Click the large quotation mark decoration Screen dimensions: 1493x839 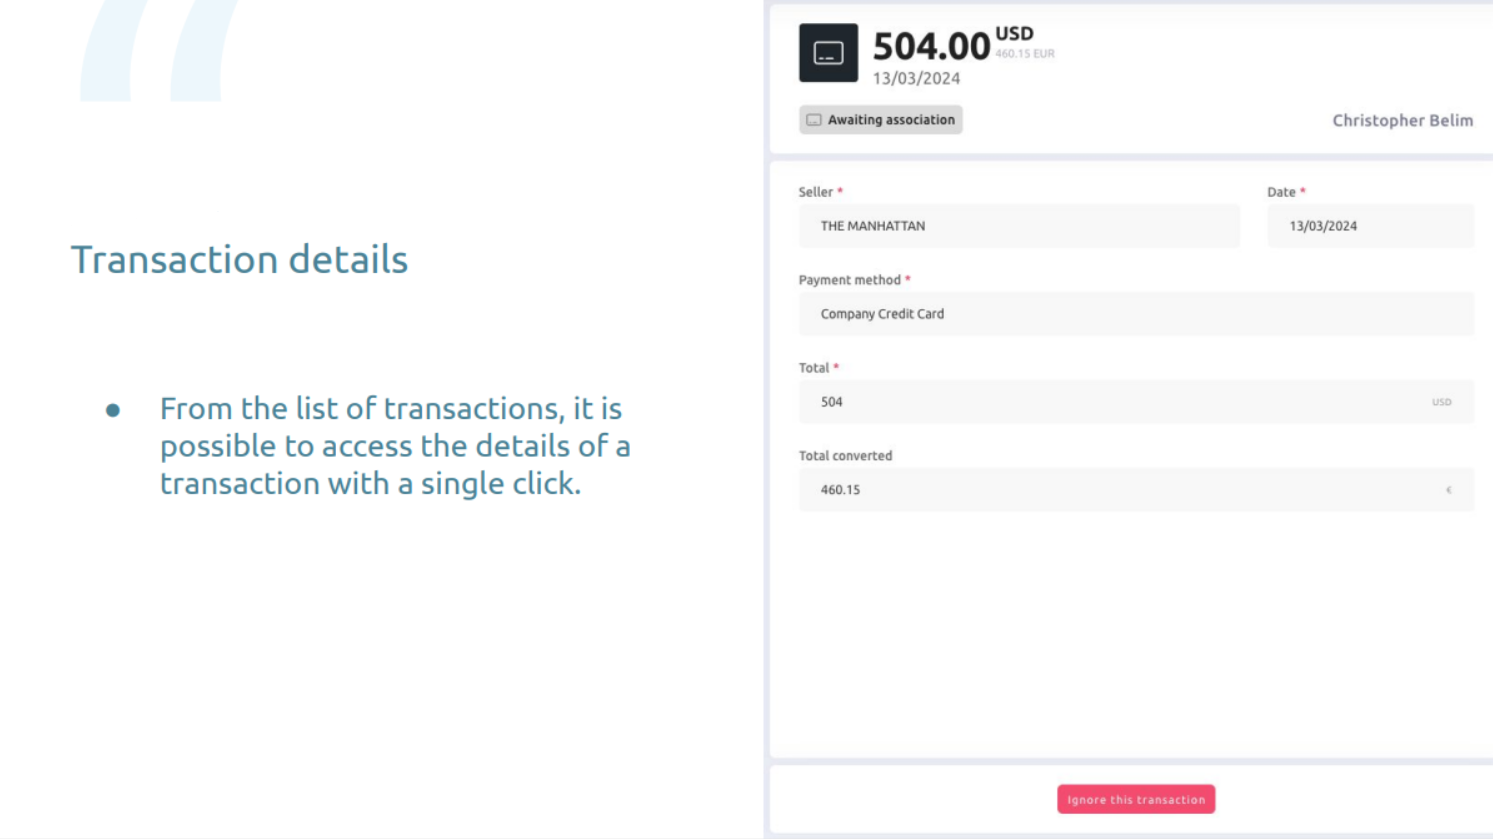tap(160, 50)
